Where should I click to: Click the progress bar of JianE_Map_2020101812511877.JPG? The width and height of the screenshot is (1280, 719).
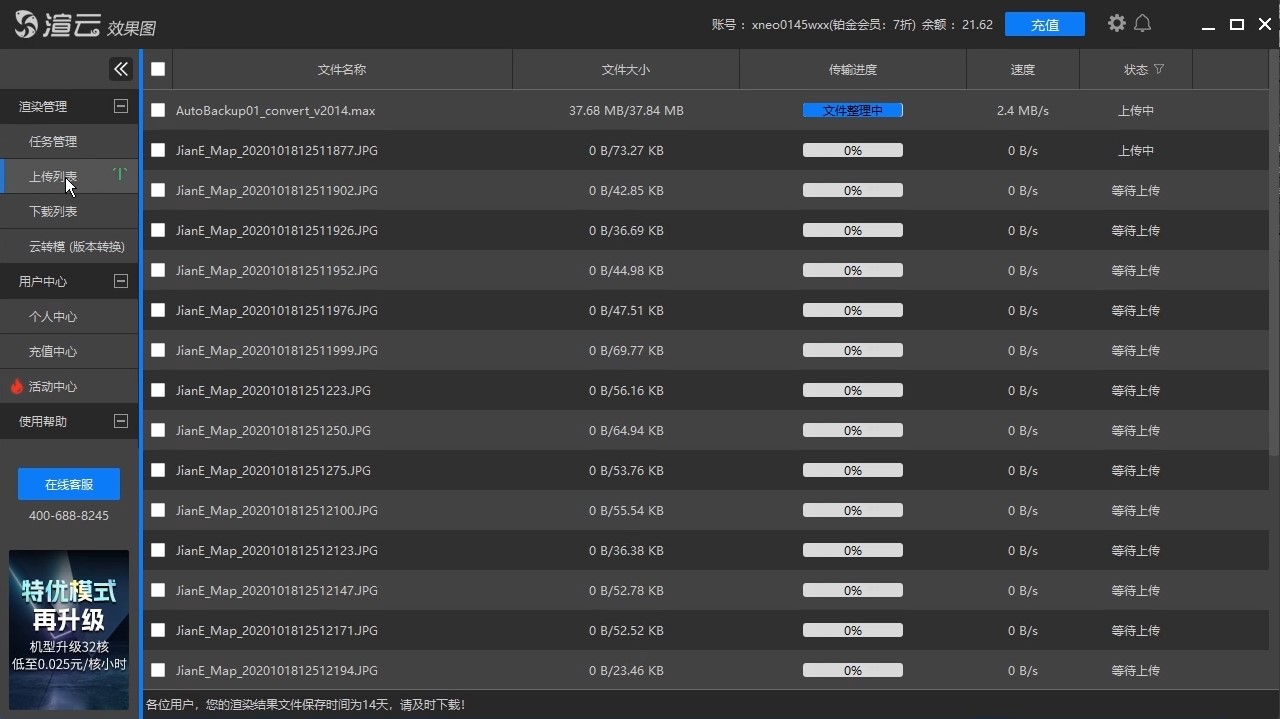853,150
